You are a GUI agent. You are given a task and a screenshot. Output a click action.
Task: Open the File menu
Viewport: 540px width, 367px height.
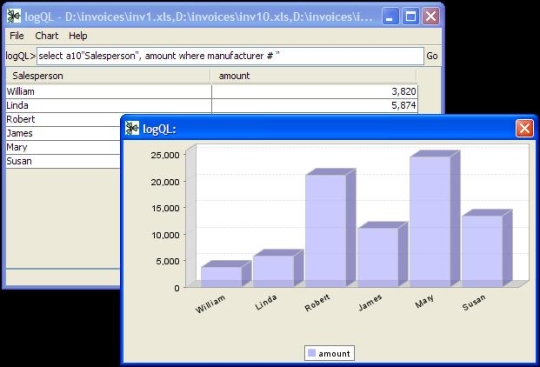(x=17, y=36)
